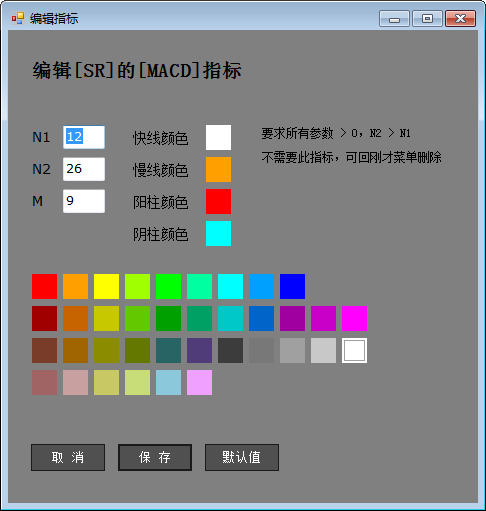Select the N1 input field containing 12
Viewport: 486px width, 511px height.
coord(84,137)
